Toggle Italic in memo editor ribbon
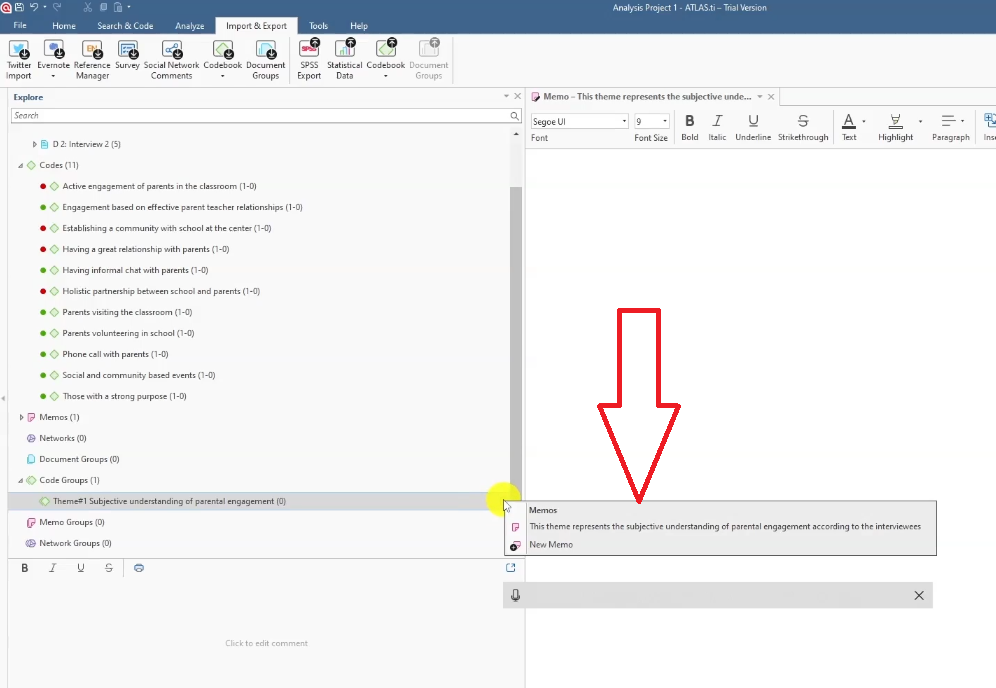 pos(717,122)
